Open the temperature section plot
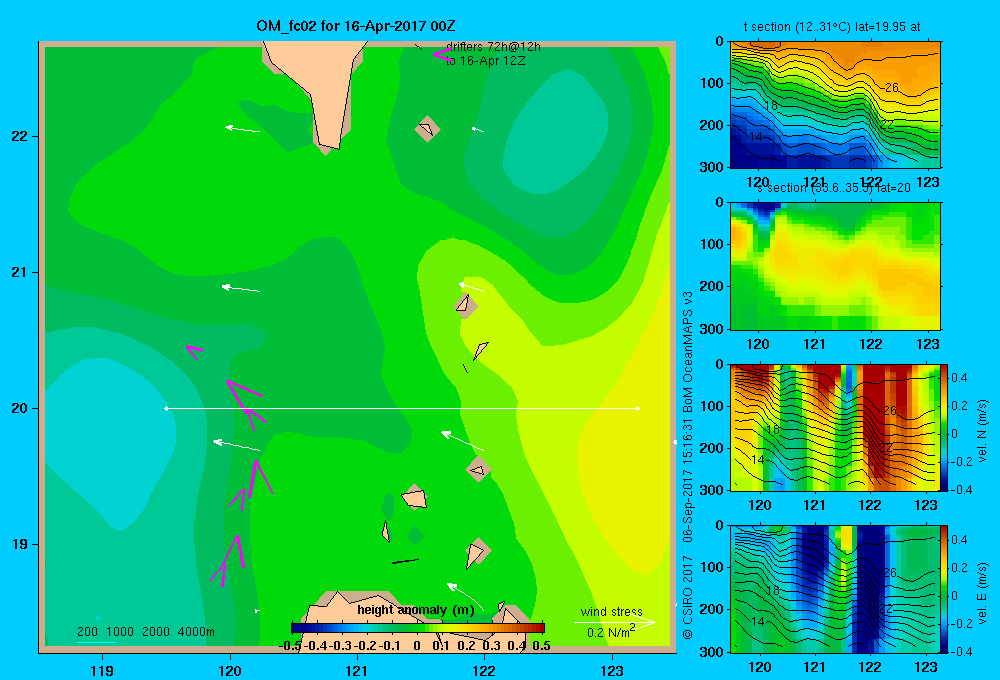The image size is (1000, 680). 835,105
